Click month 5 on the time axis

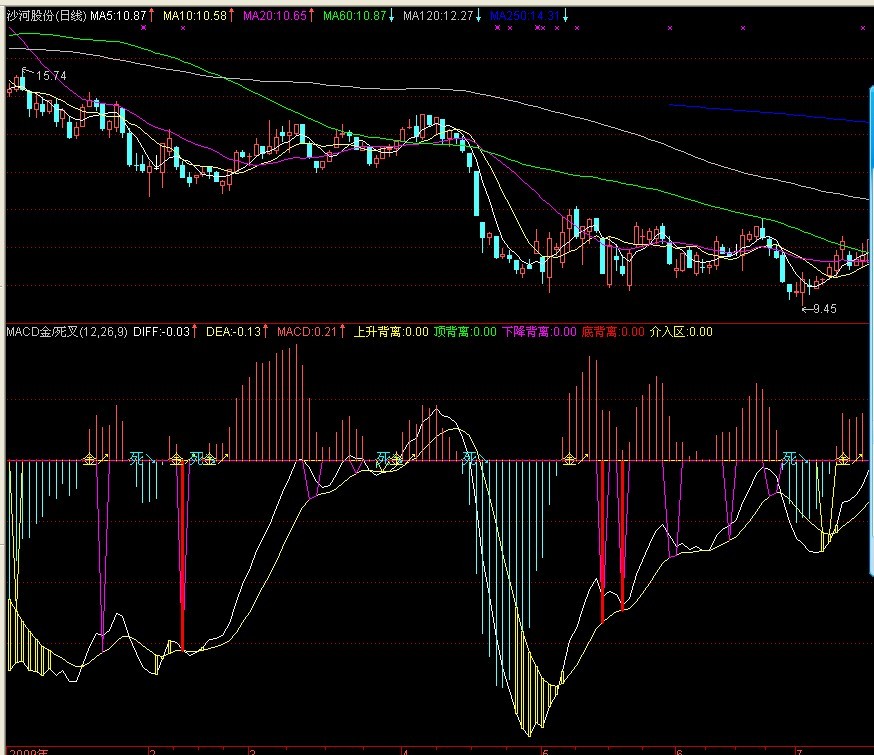[x=546, y=749]
